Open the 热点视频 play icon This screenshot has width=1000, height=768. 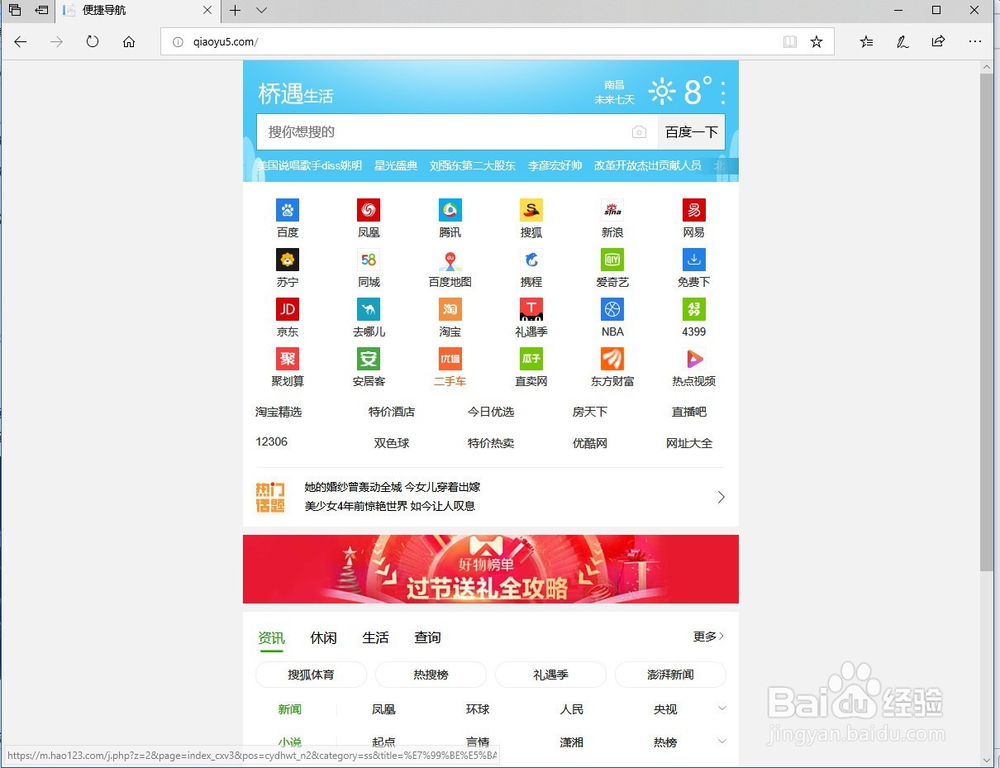pyautogui.click(x=694, y=359)
